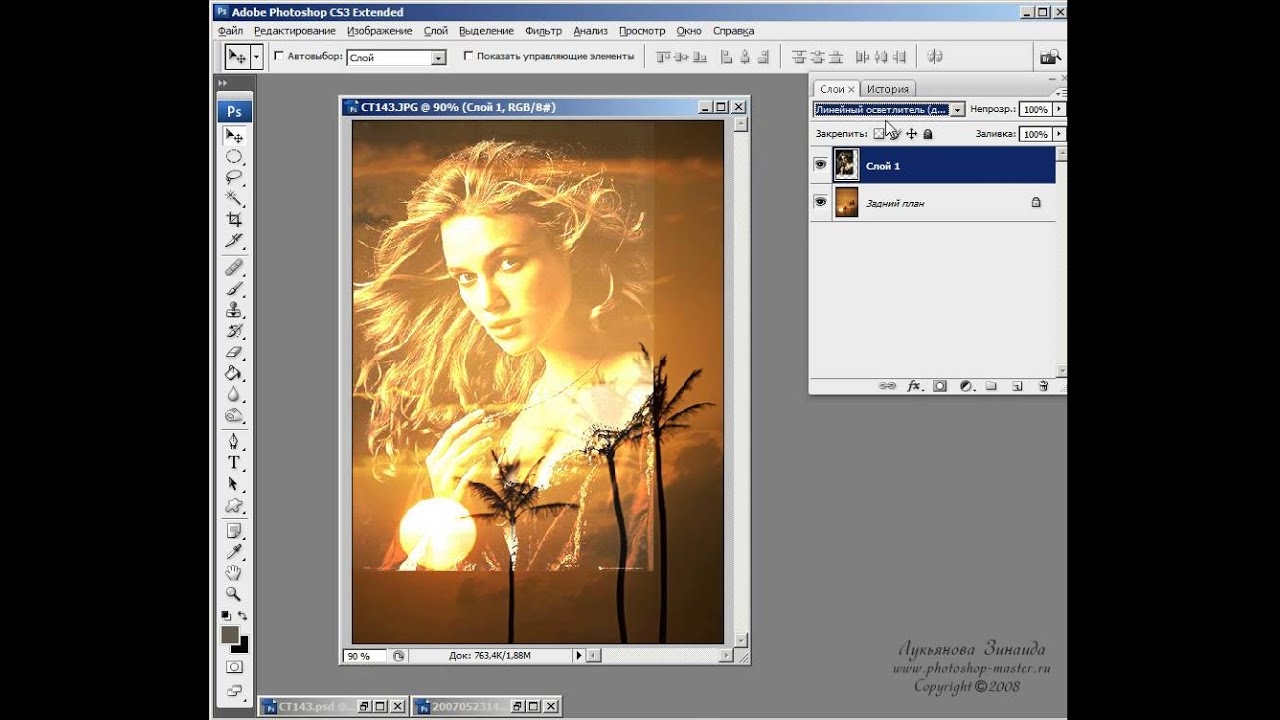Select the Brush tool

pos(234,288)
